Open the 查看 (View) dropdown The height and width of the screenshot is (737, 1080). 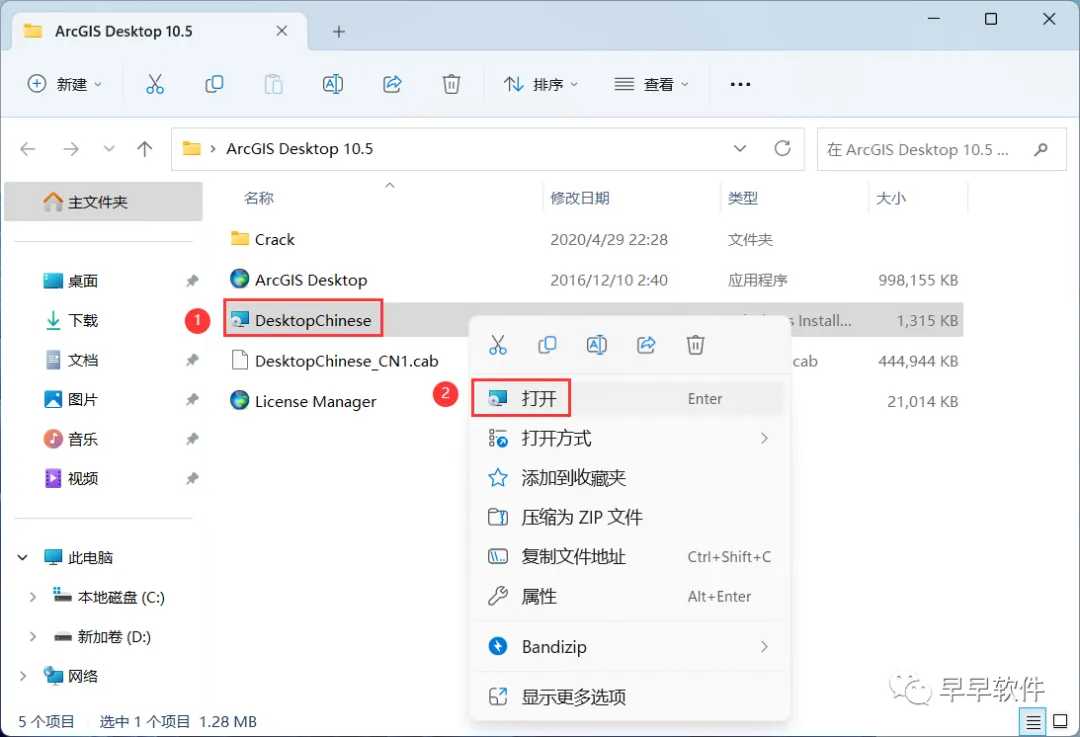click(652, 84)
